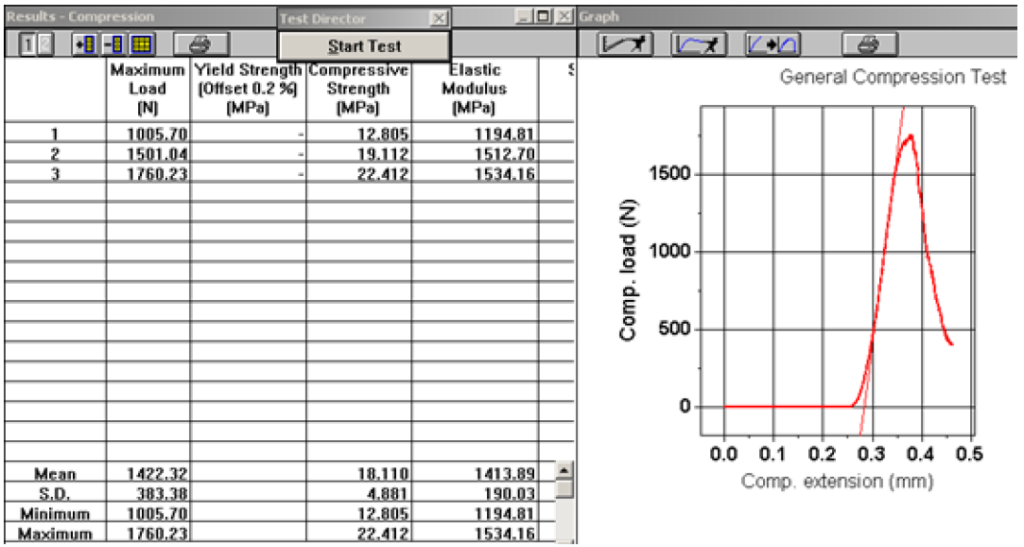Click the Compressive Strength column header
1024x547 pixels.
click(359, 88)
